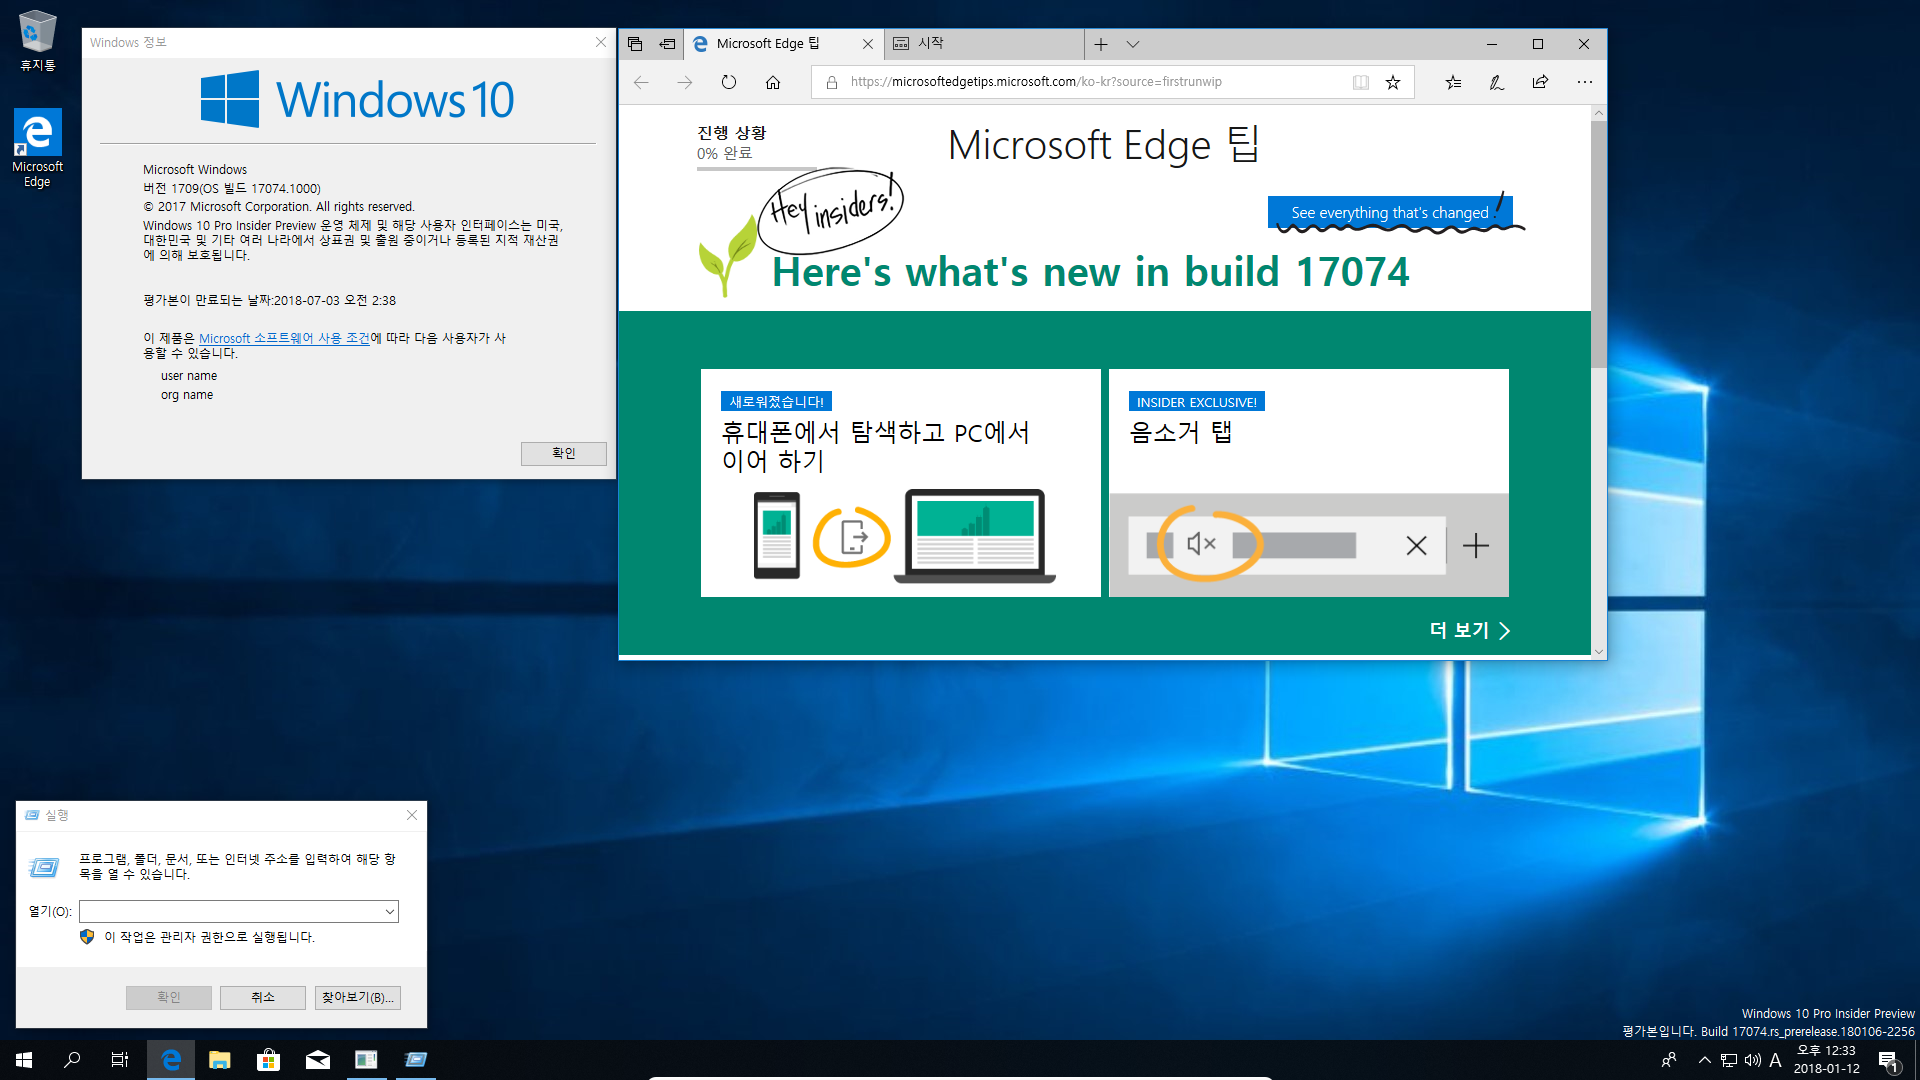
Task: Toggle the IME input mode indicator A
Action: [x=1776, y=1060]
